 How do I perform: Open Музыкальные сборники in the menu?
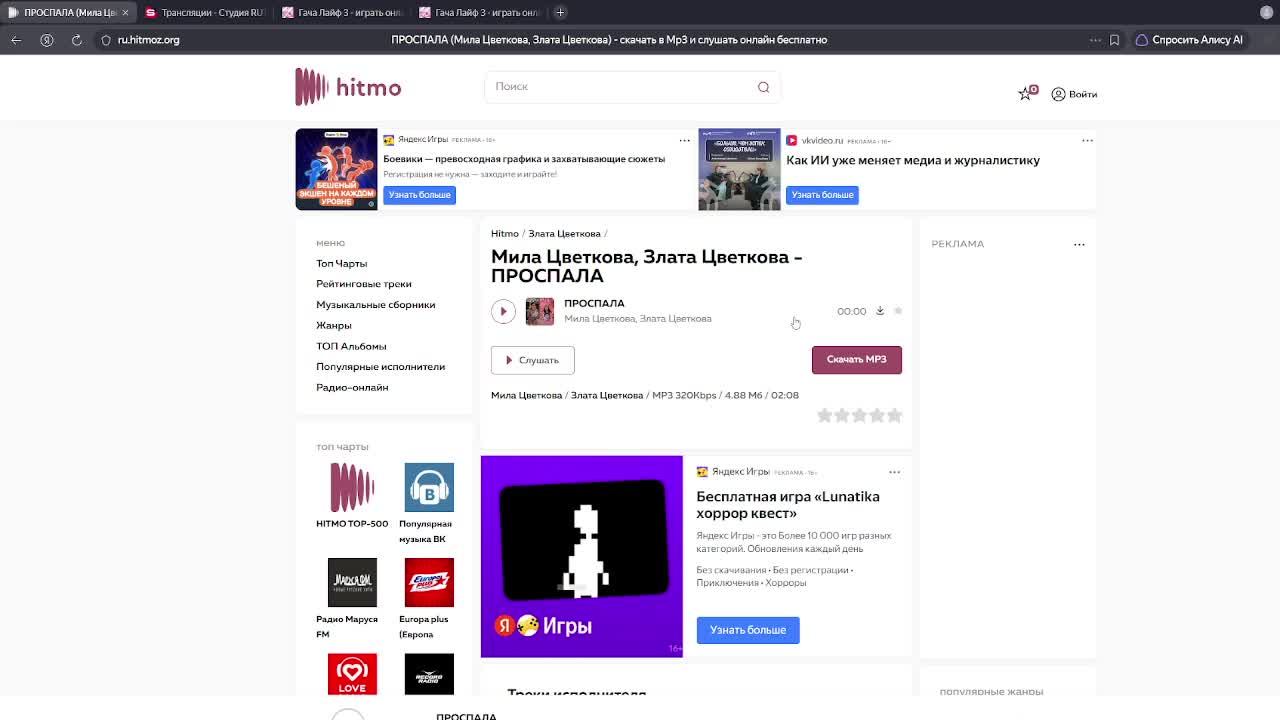pos(376,304)
